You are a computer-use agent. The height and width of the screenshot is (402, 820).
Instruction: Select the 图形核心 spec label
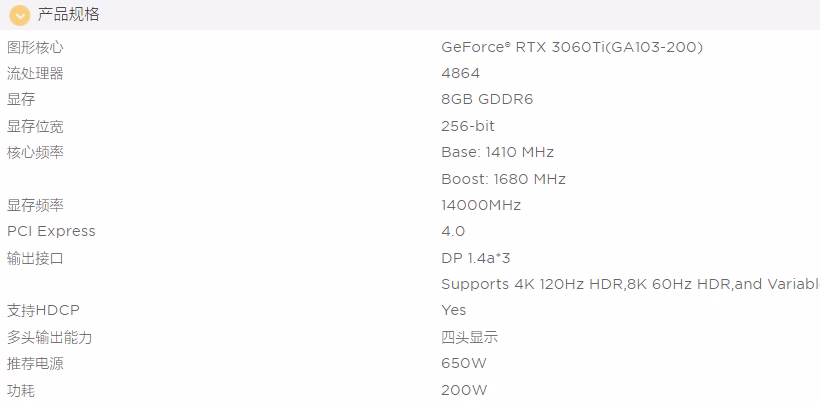pyautogui.click(x=35, y=47)
